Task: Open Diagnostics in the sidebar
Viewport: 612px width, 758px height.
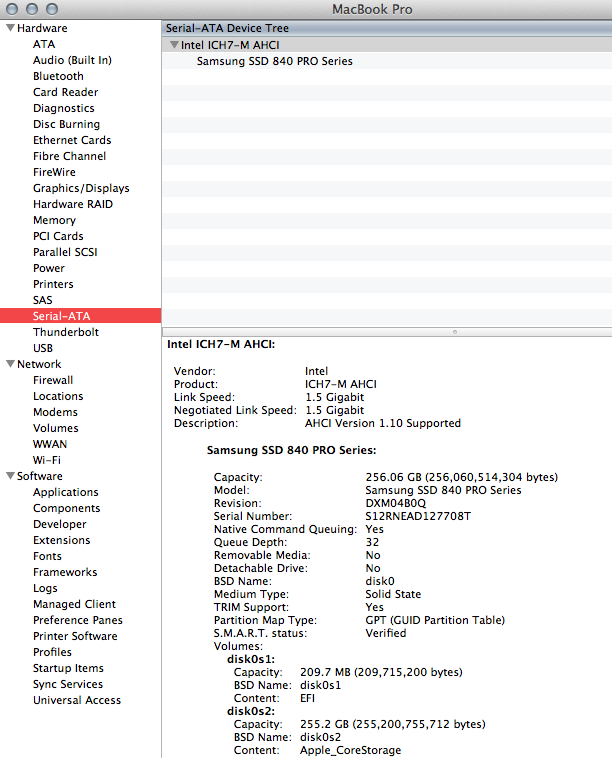Action: coord(63,108)
